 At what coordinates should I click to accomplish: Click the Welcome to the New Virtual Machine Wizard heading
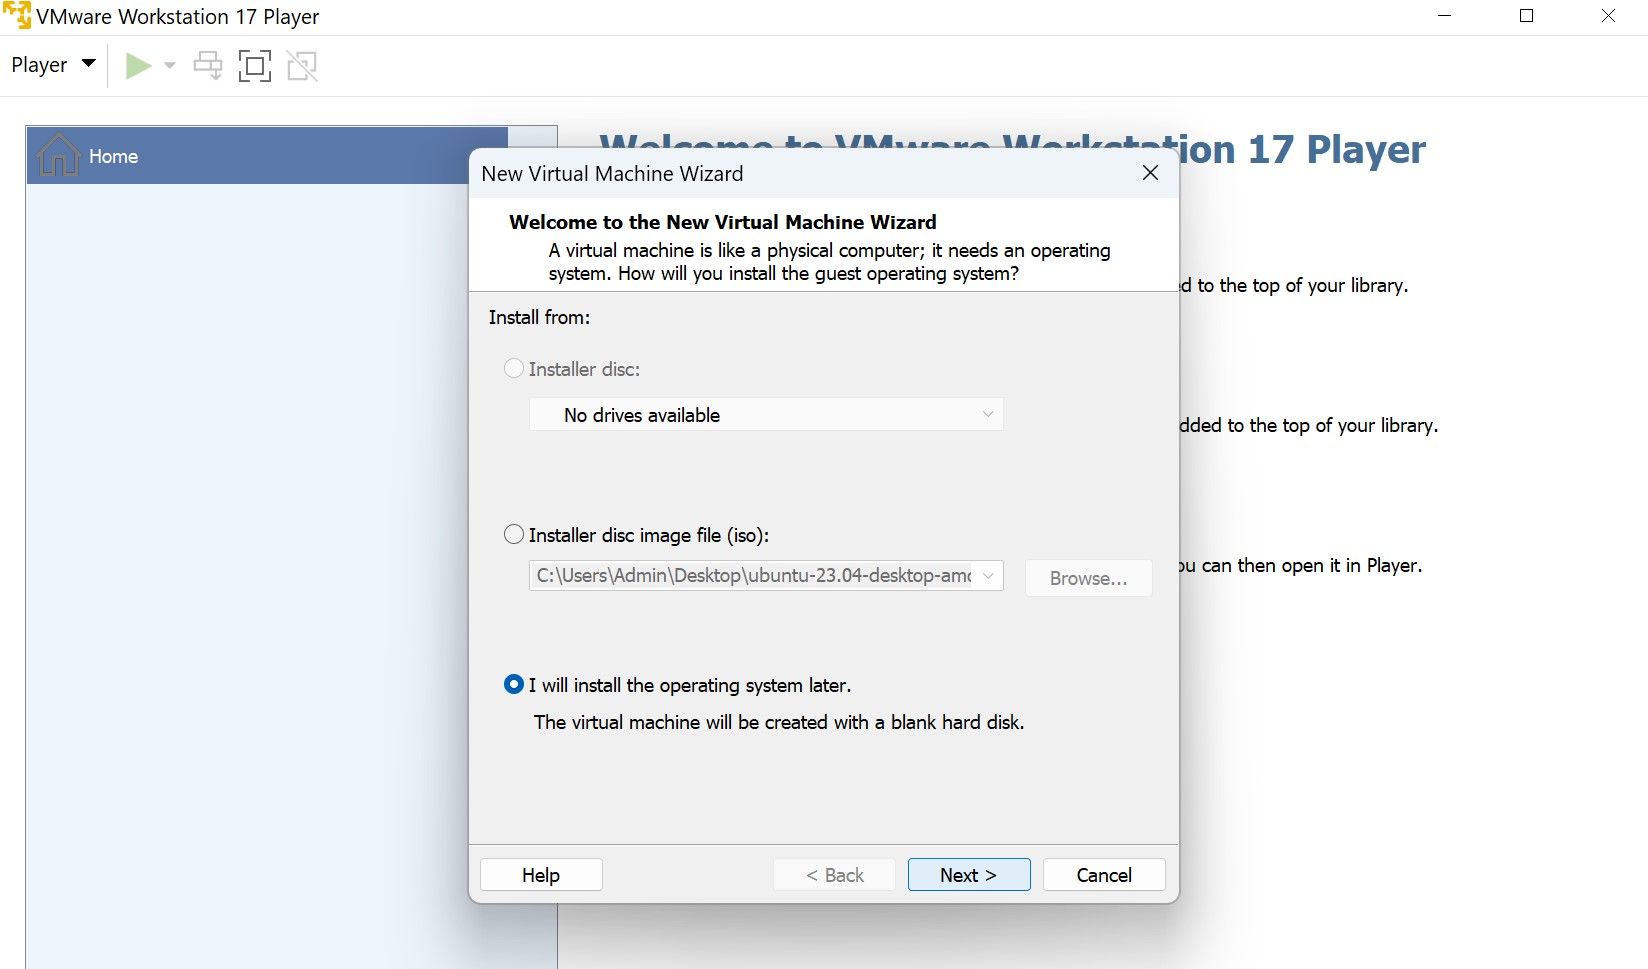point(723,222)
